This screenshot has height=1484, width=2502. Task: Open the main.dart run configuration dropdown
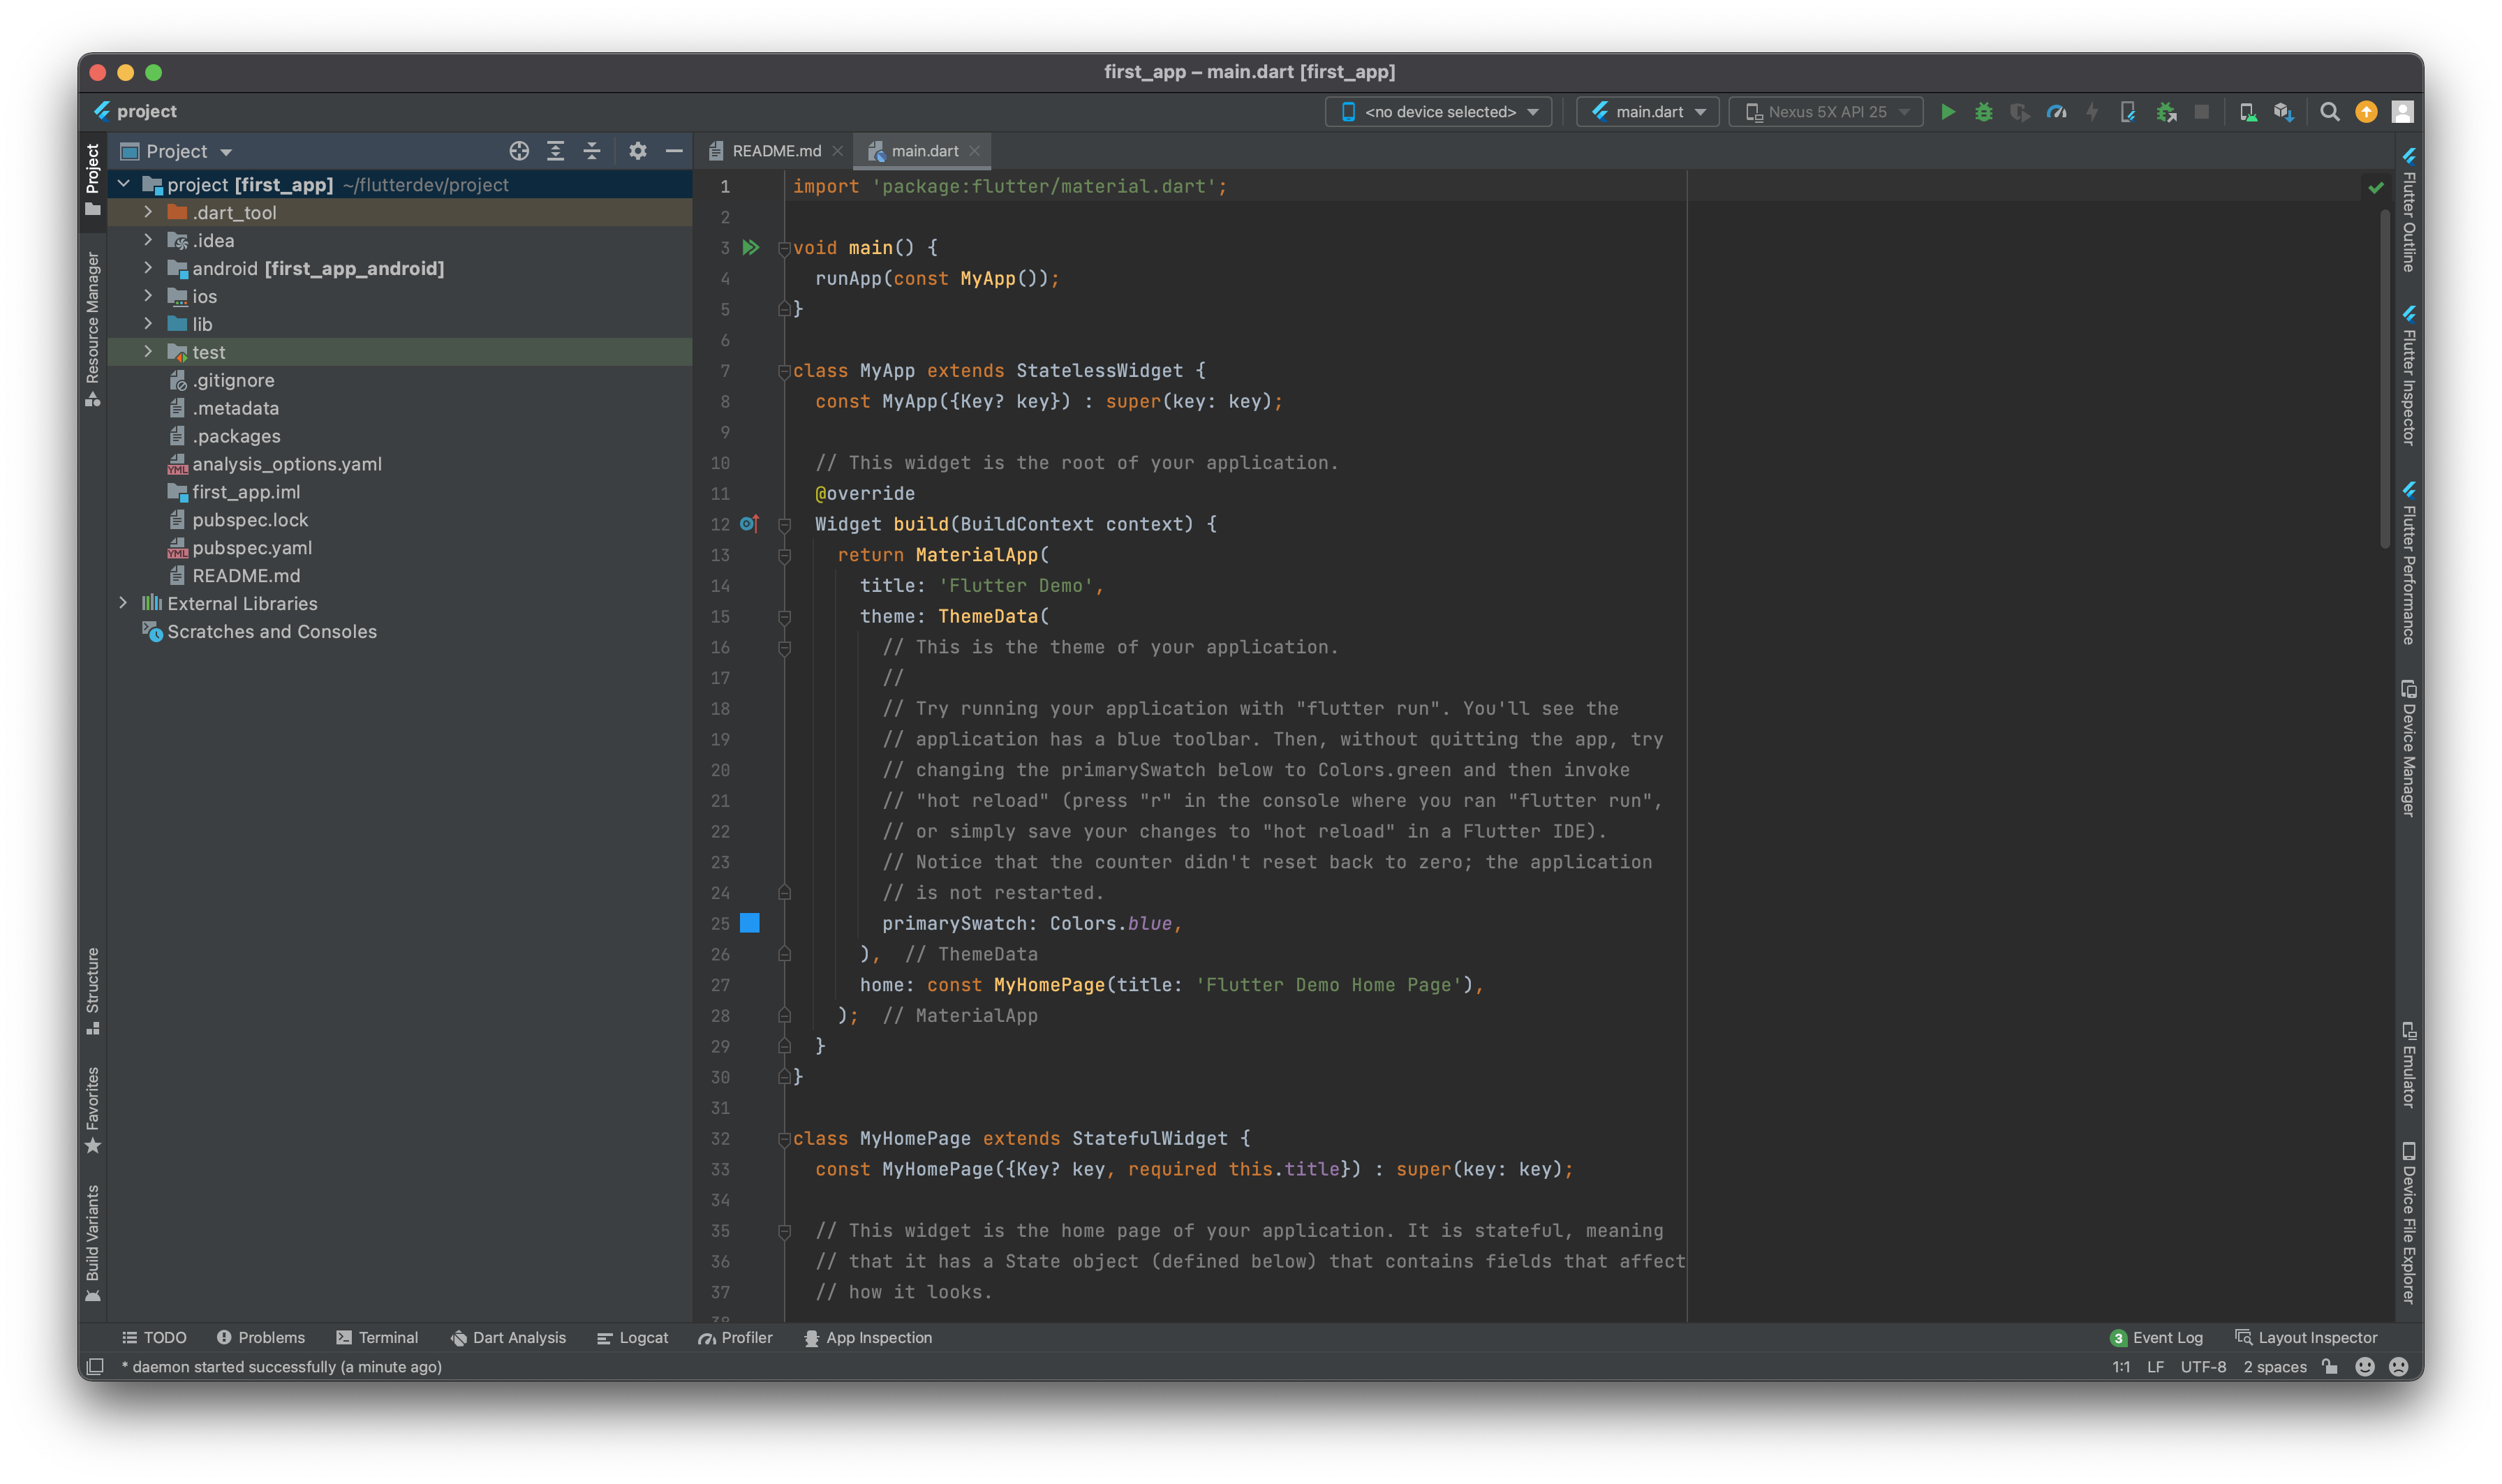tap(1648, 112)
